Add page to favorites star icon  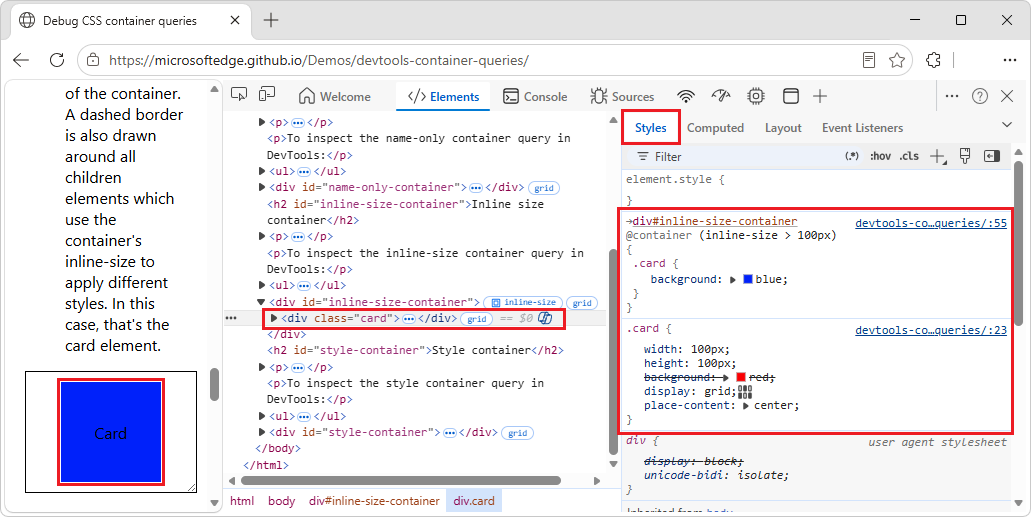click(x=897, y=61)
